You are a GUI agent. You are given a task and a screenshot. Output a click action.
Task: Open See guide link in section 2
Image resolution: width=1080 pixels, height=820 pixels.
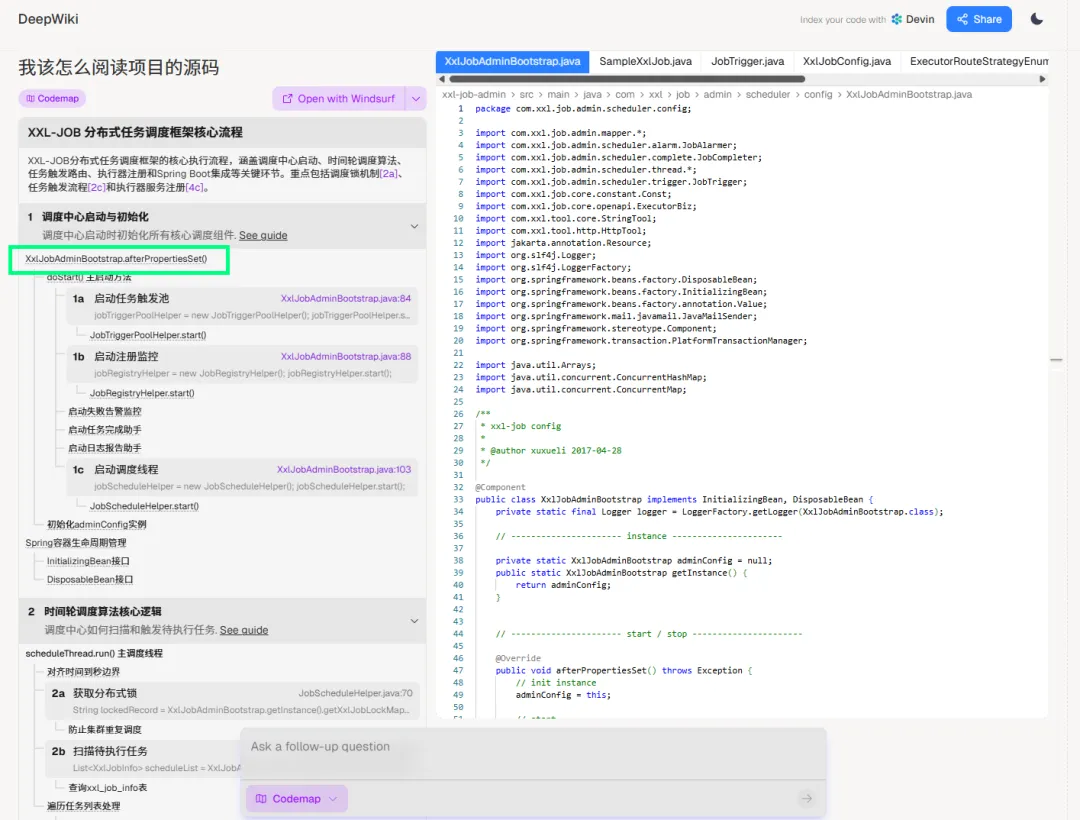(244, 630)
